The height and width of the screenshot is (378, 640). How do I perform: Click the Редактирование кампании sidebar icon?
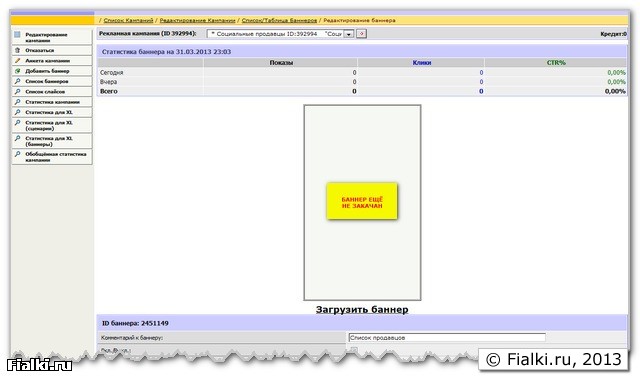click(17, 35)
